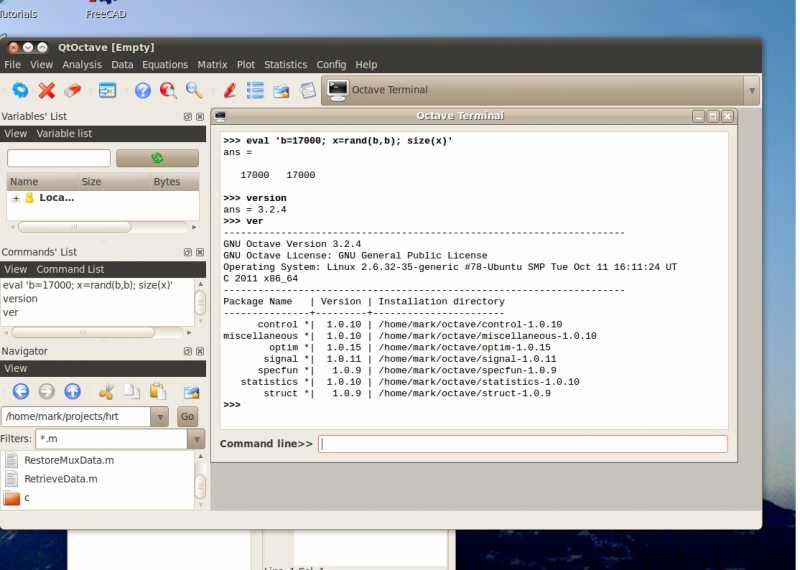Select the eval command in Commands' List
Viewport: 800px width, 570px height.
tap(88, 285)
